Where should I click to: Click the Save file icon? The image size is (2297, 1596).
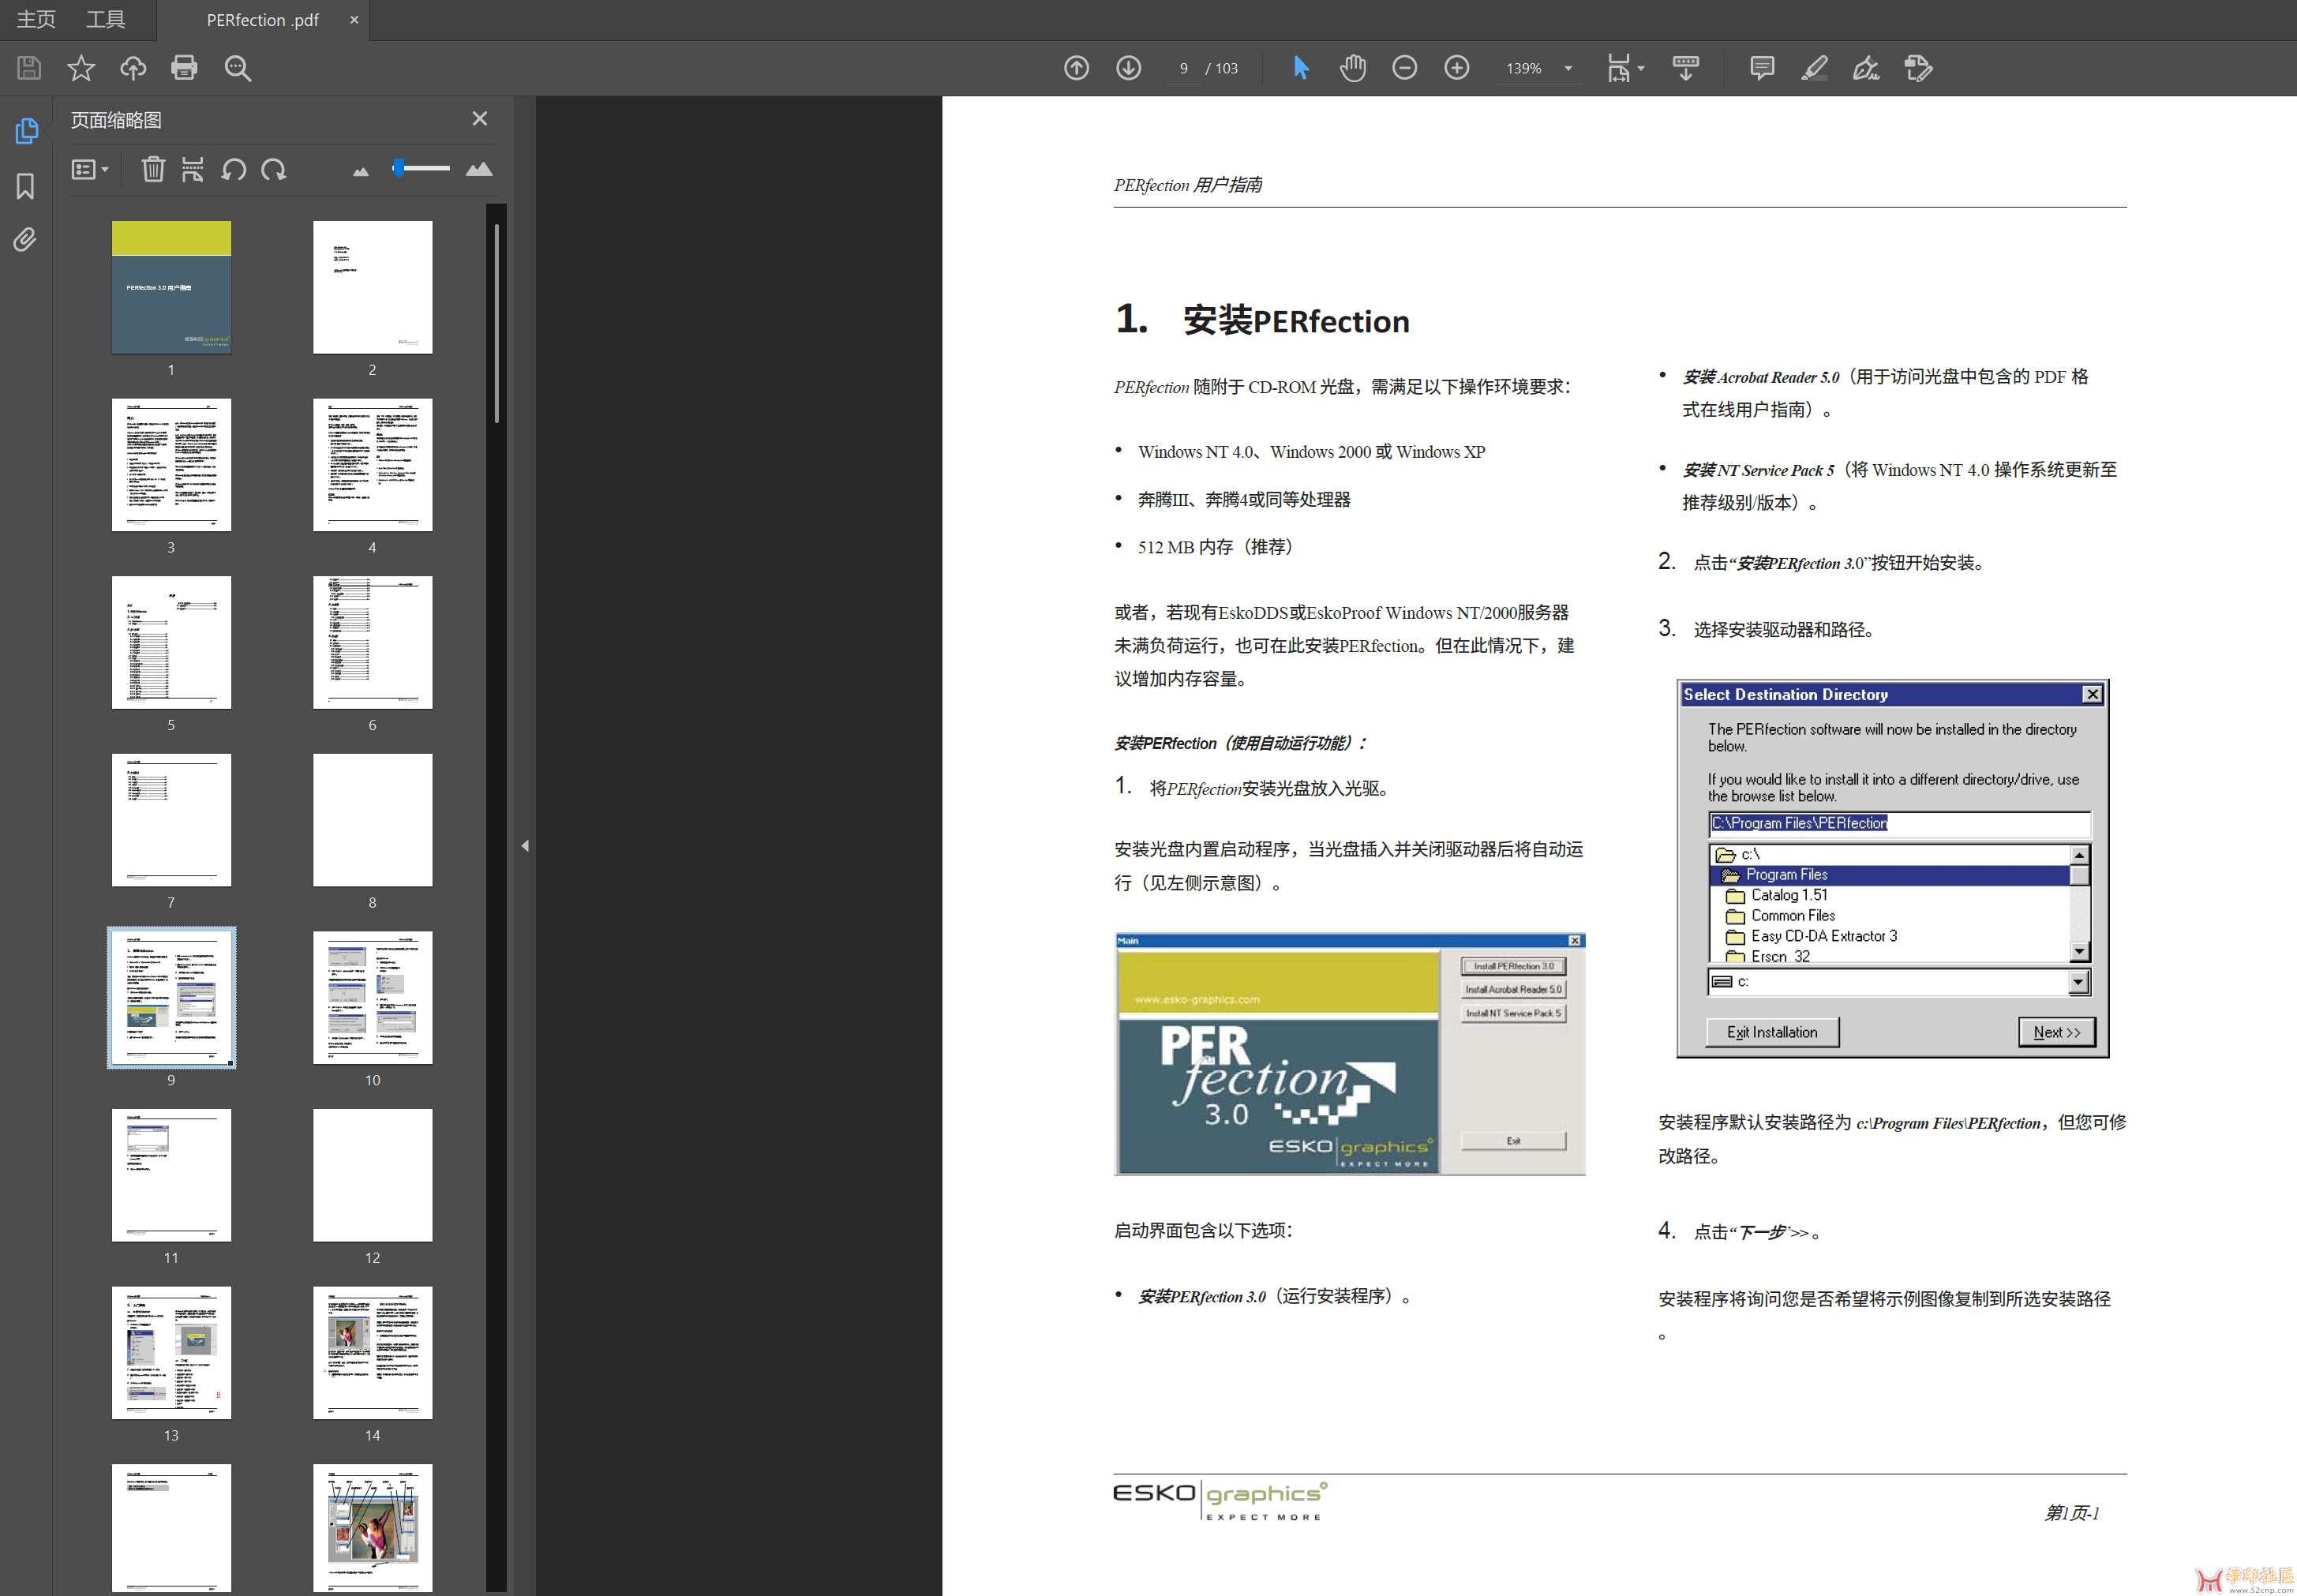click(29, 68)
